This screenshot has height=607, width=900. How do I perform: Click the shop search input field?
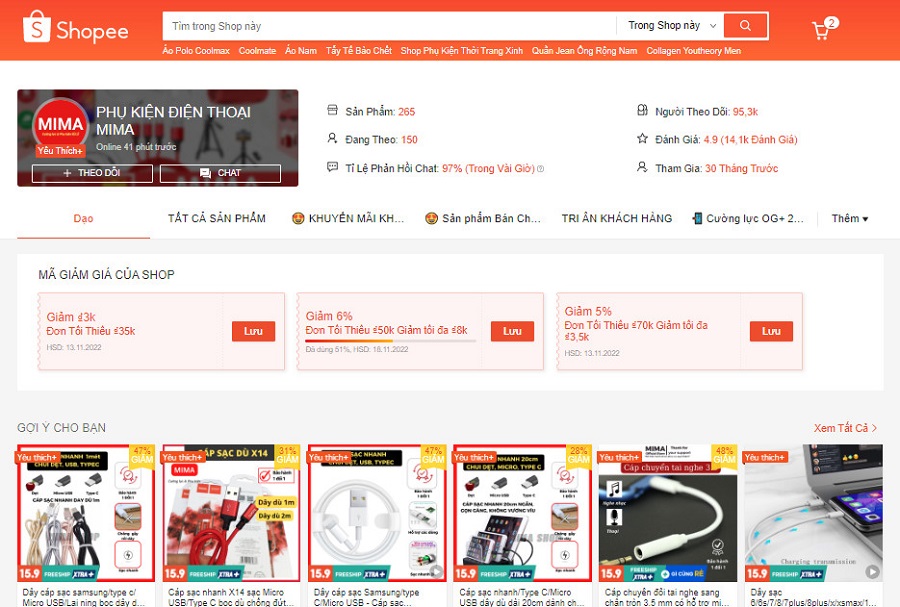[x=390, y=25]
